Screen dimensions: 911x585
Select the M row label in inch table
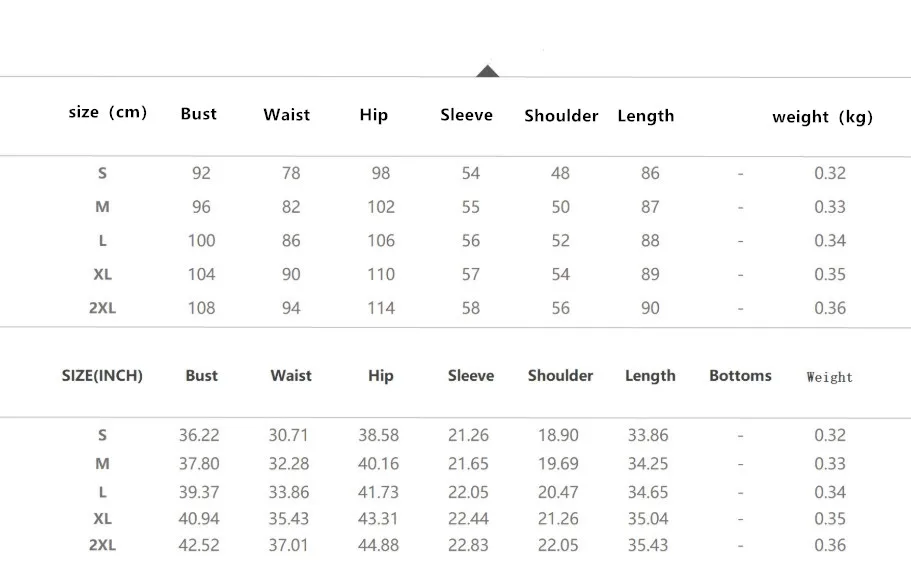pos(102,464)
